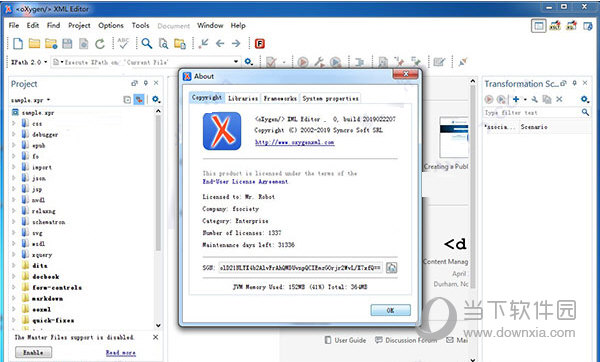Click copy SGN icon next to field
This screenshot has width=600, height=362.
[391, 267]
